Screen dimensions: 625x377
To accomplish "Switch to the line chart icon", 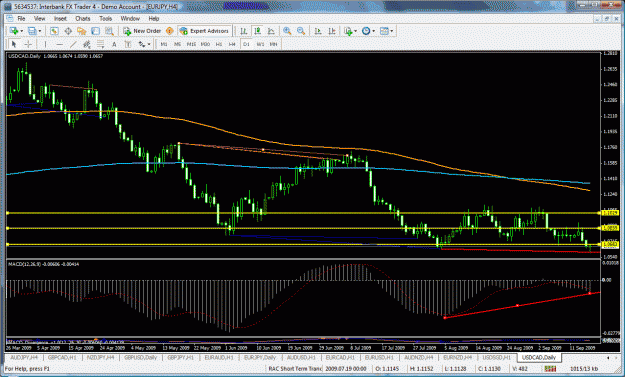I will [x=271, y=31].
